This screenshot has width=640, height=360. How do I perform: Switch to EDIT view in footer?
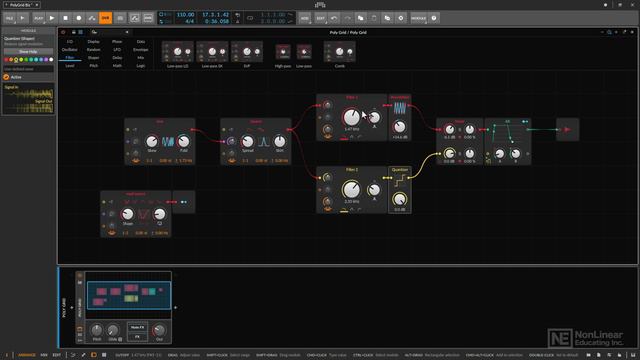(x=57, y=355)
